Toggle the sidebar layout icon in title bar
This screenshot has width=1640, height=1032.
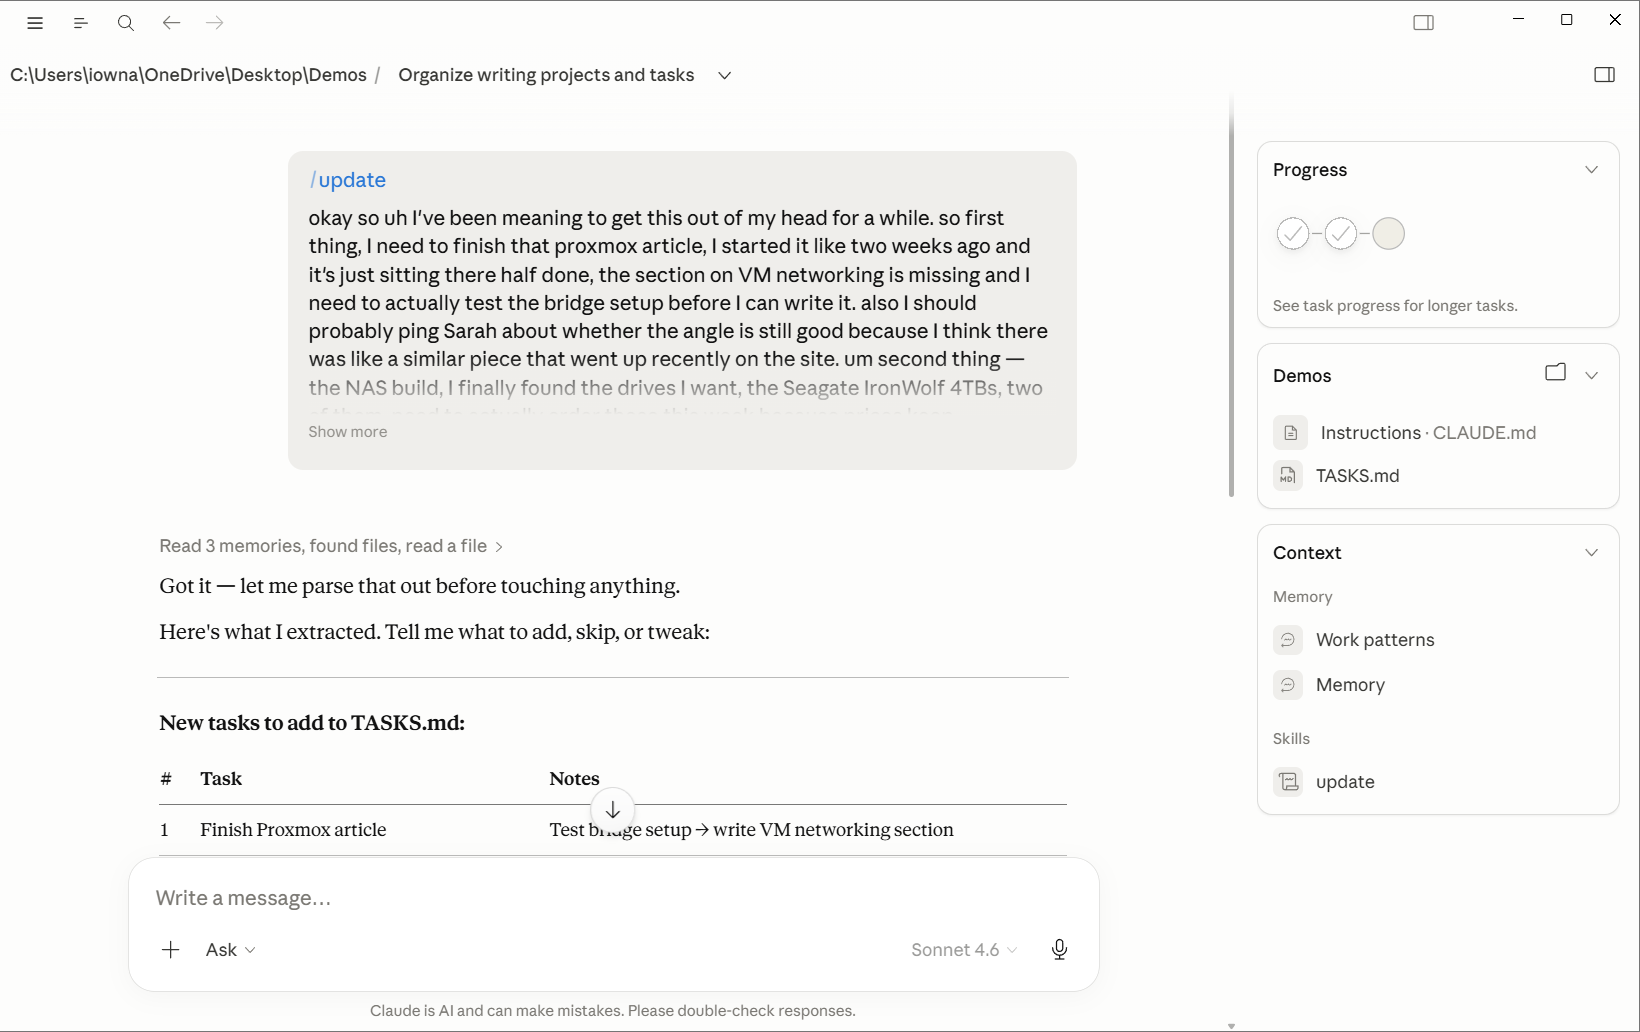[x=1424, y=22]
